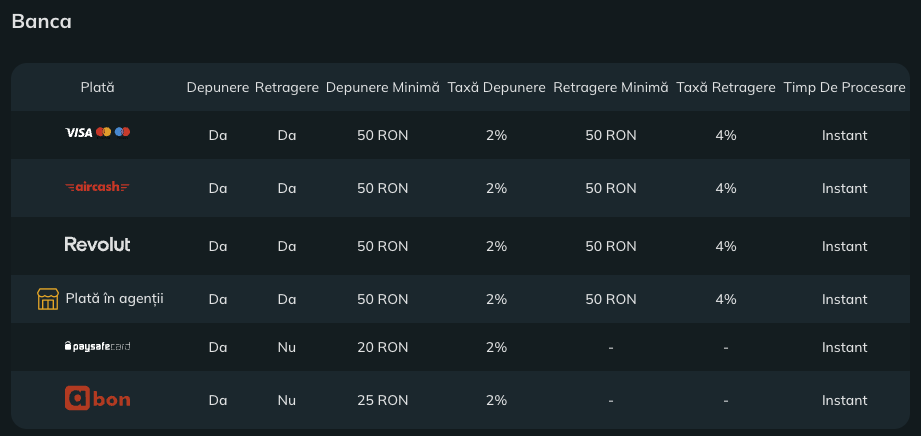Click minimum deposit 50 RON in Revolut row
The width and height of the screenshot is (921, 436).
click(x=382, y=246)
